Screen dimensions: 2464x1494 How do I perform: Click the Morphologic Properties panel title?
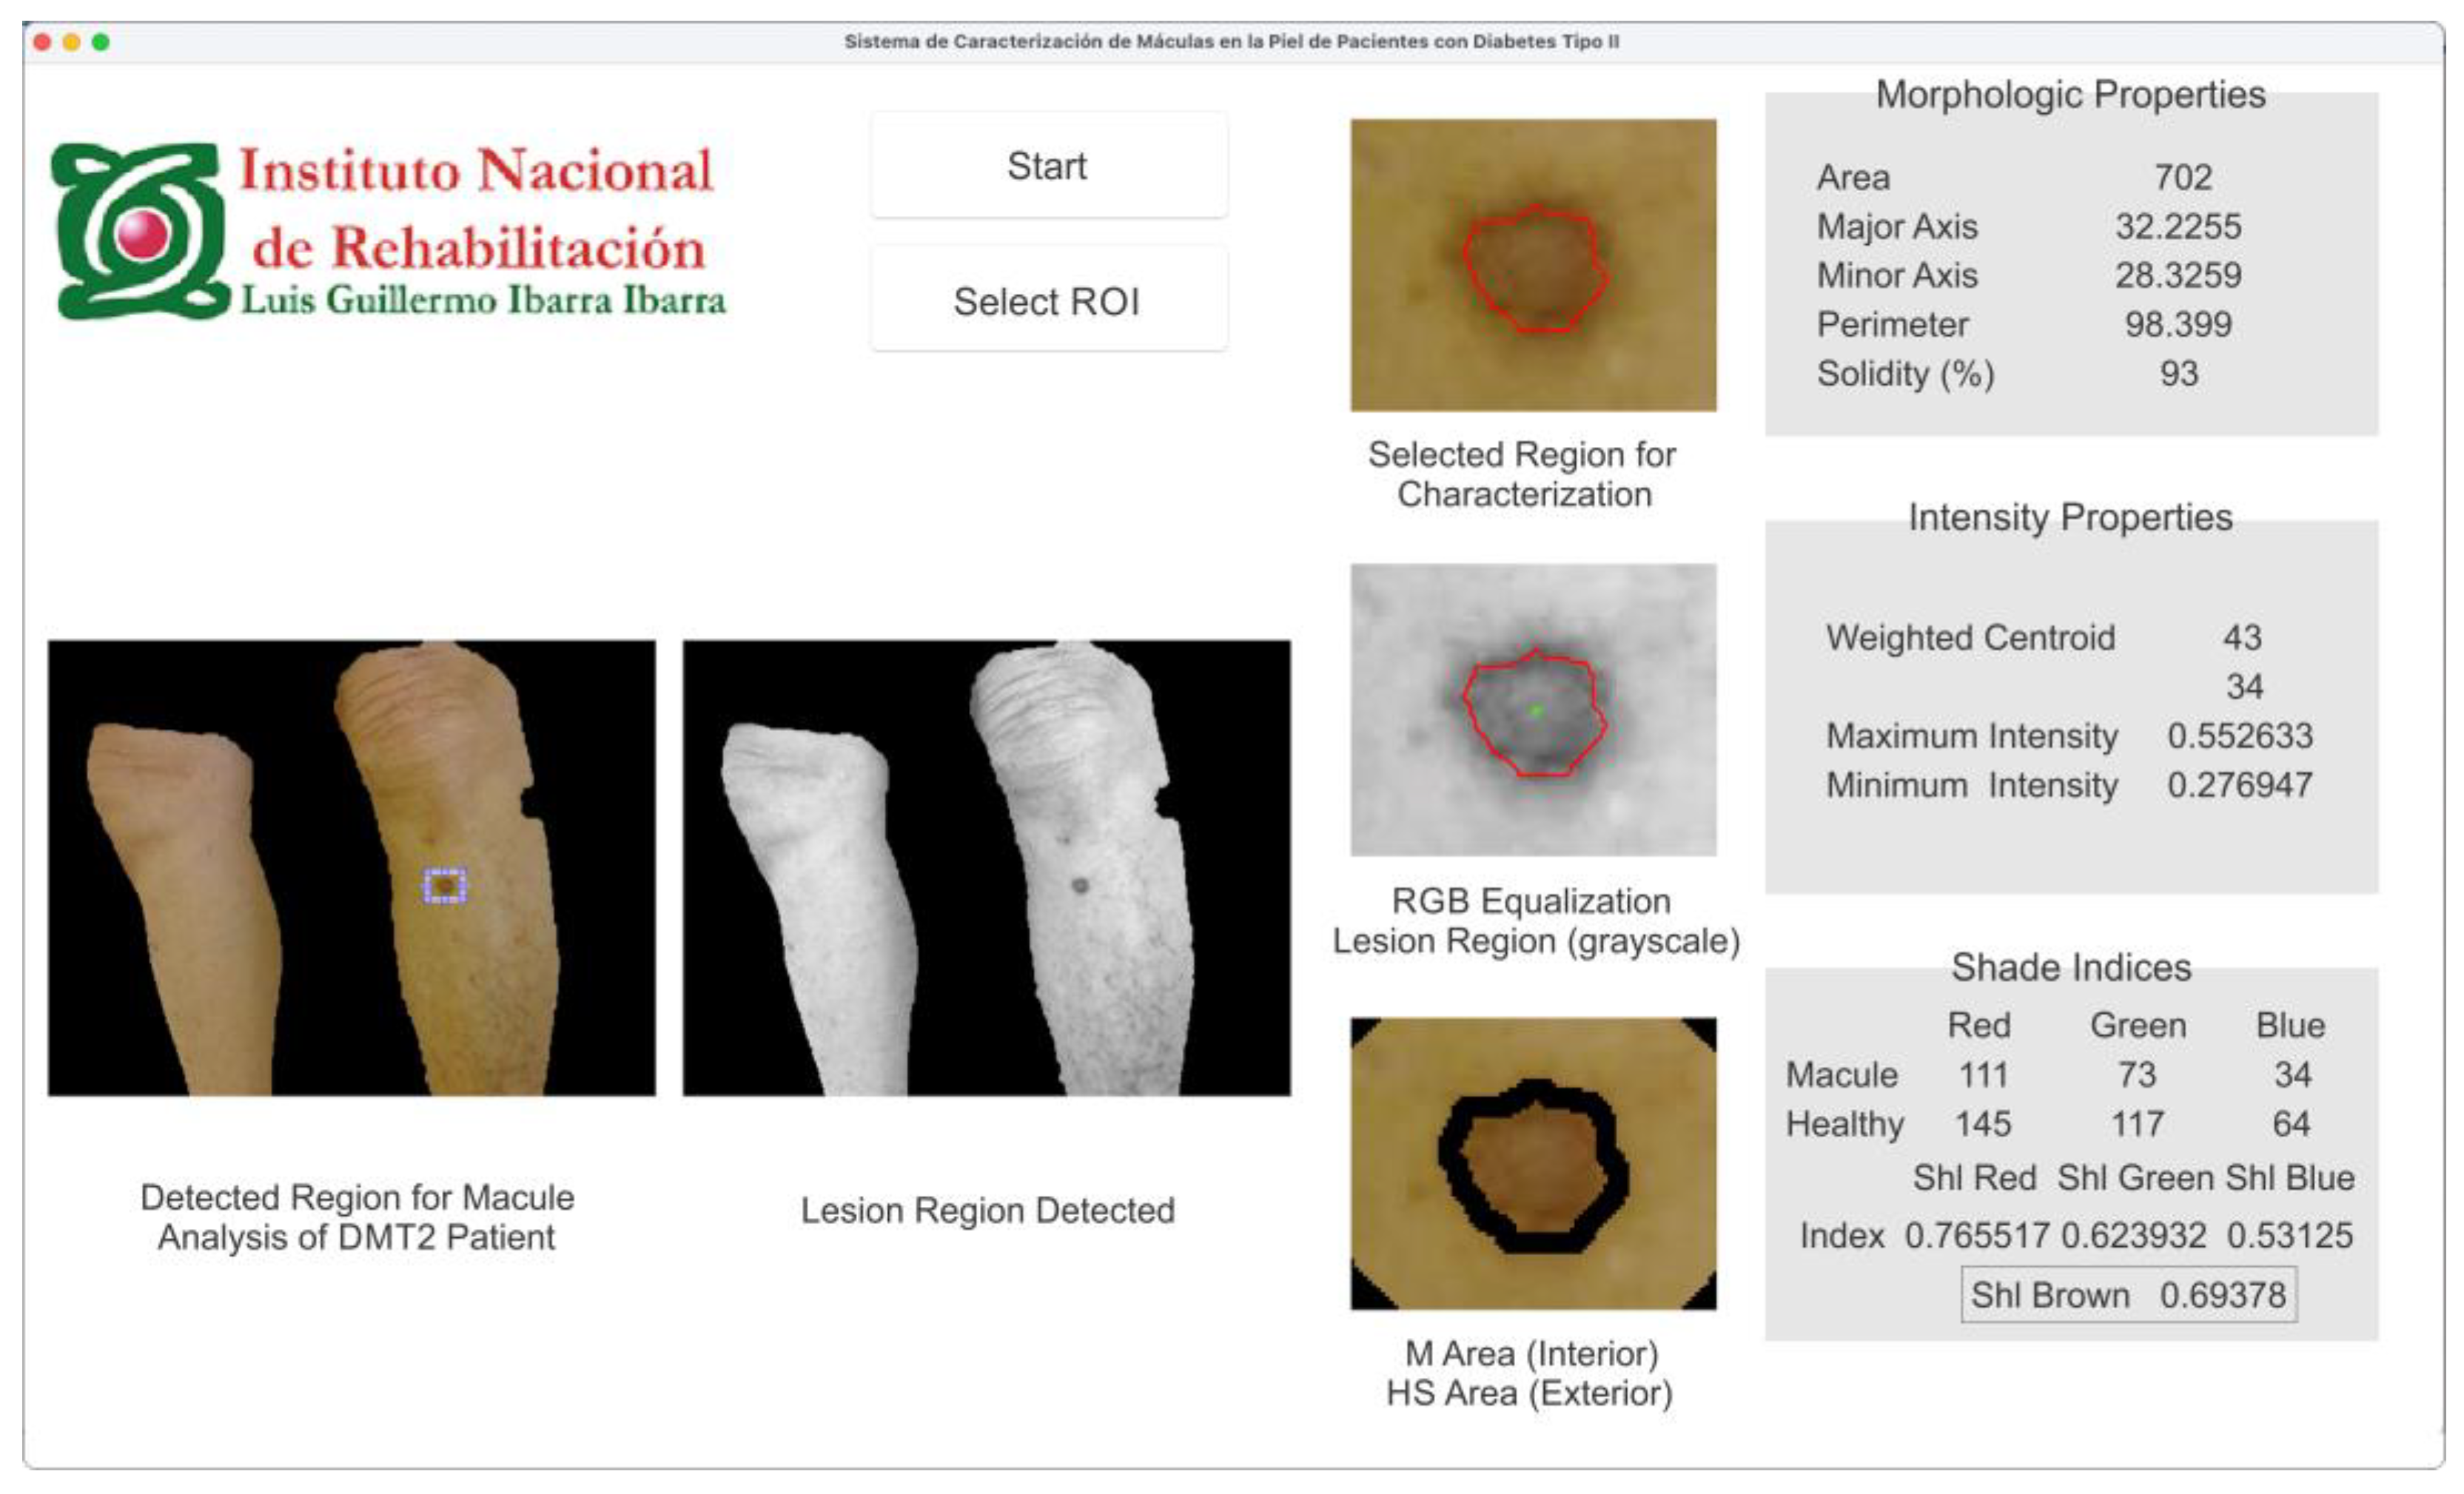pyautogui.click(x=2070, y=95)
